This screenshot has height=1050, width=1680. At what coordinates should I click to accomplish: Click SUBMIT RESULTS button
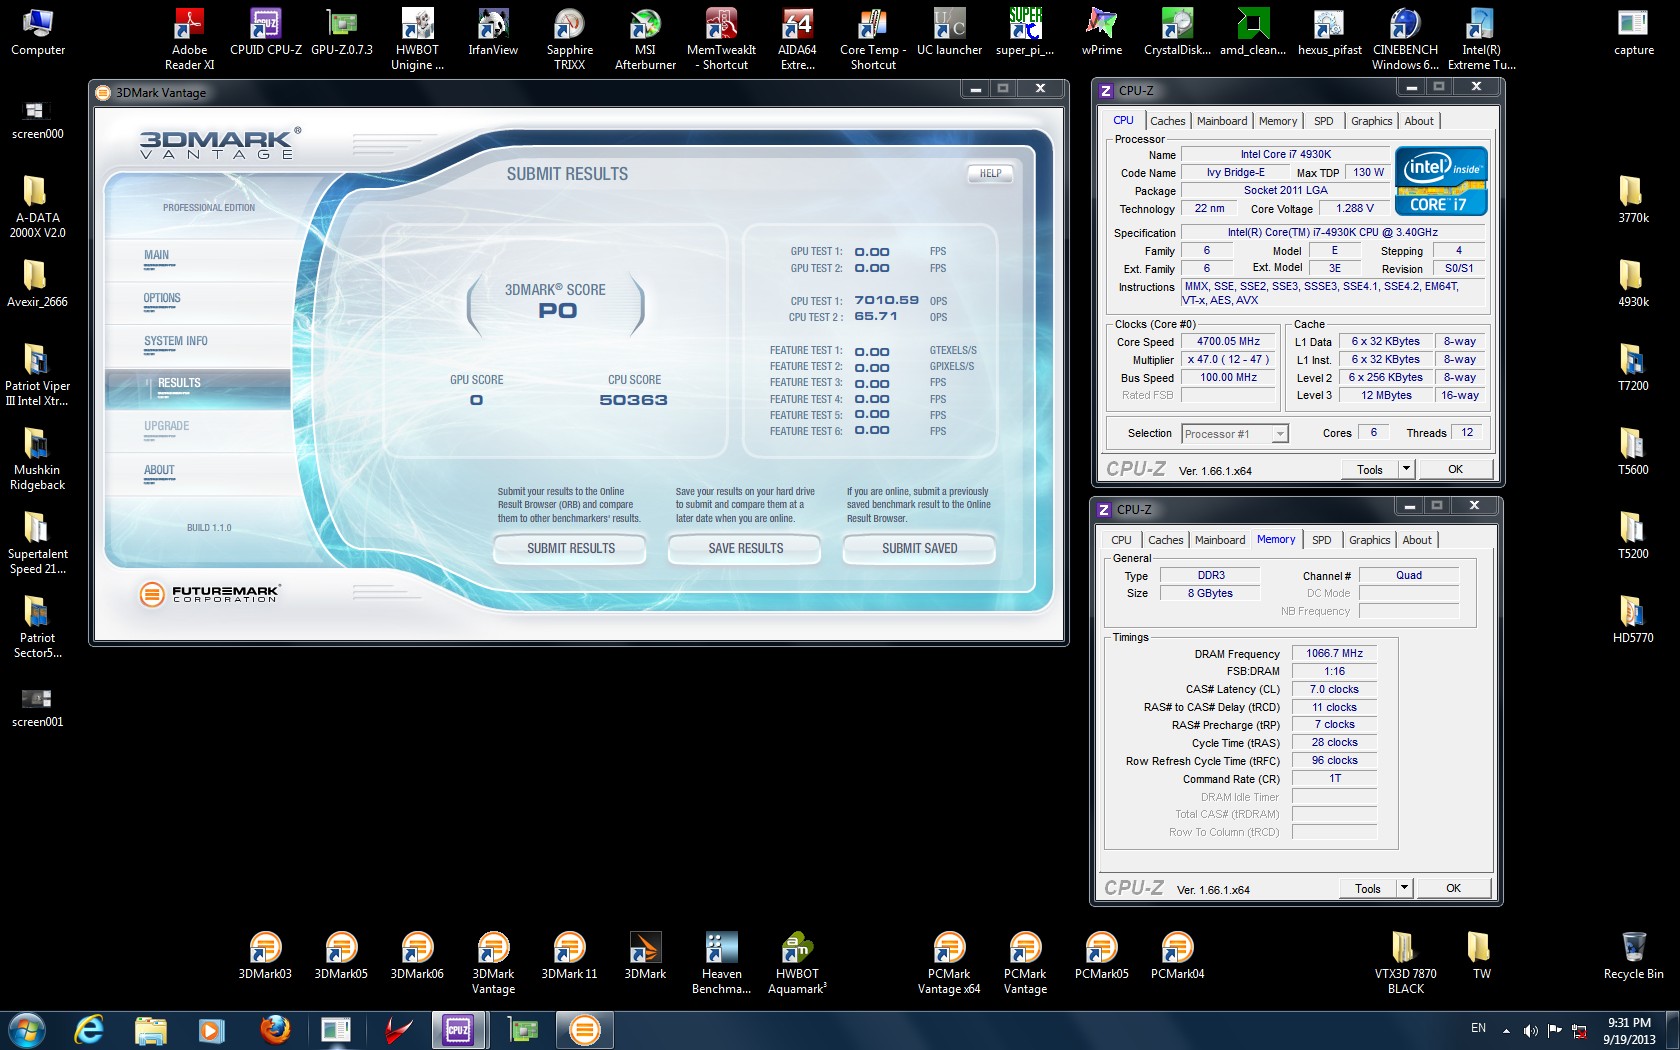[570, 548]
